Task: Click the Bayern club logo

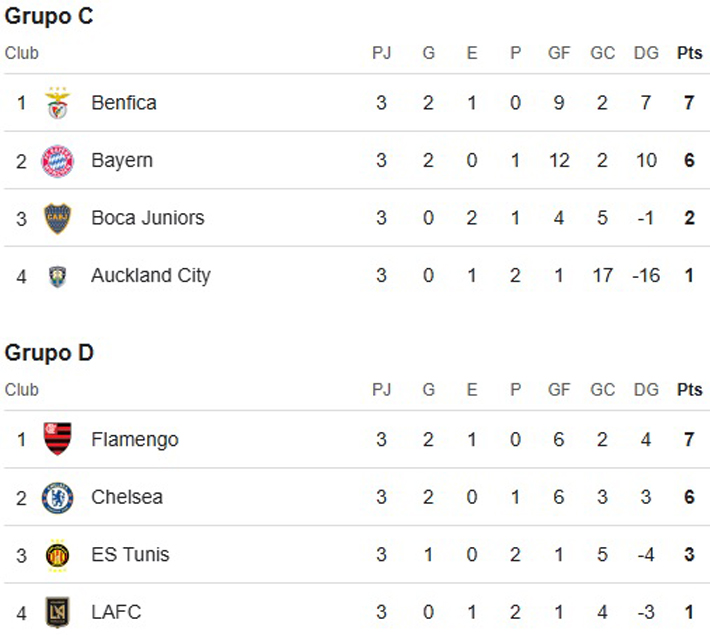Action: (x=57, y=161)
